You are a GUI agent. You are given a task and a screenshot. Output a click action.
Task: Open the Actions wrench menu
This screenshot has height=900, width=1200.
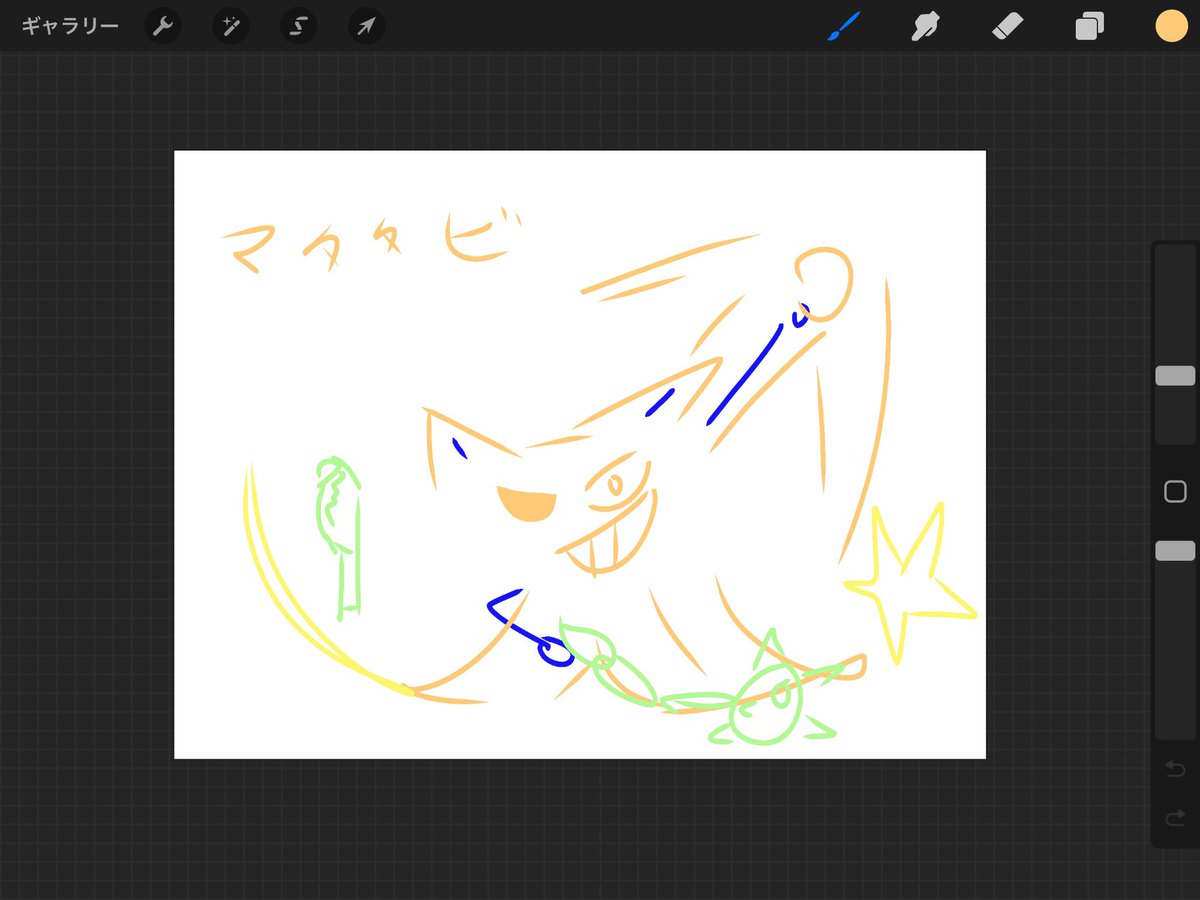pyautogui.click(x=162, y=27)
